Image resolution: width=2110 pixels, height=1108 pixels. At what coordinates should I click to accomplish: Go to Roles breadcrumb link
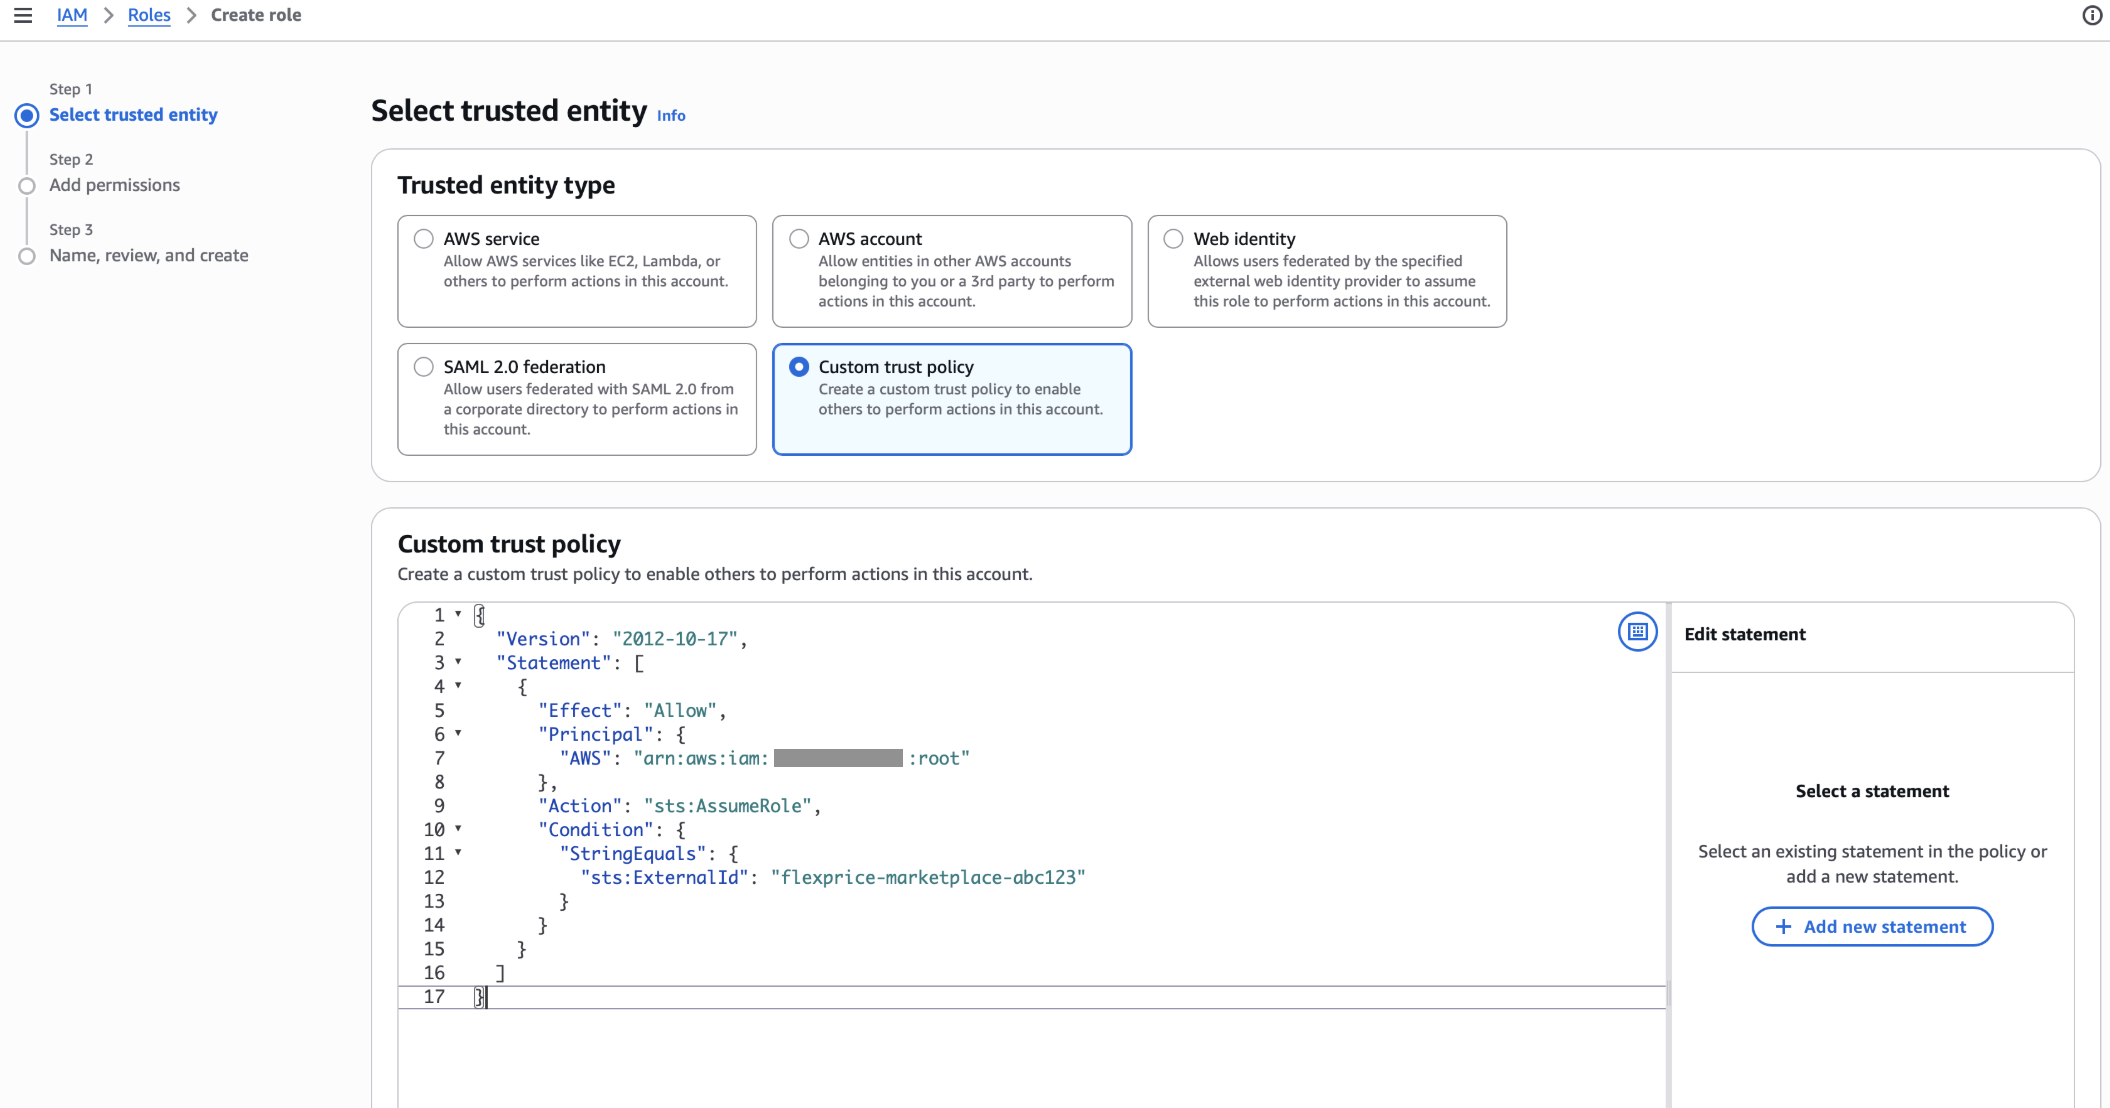[149, 15]
